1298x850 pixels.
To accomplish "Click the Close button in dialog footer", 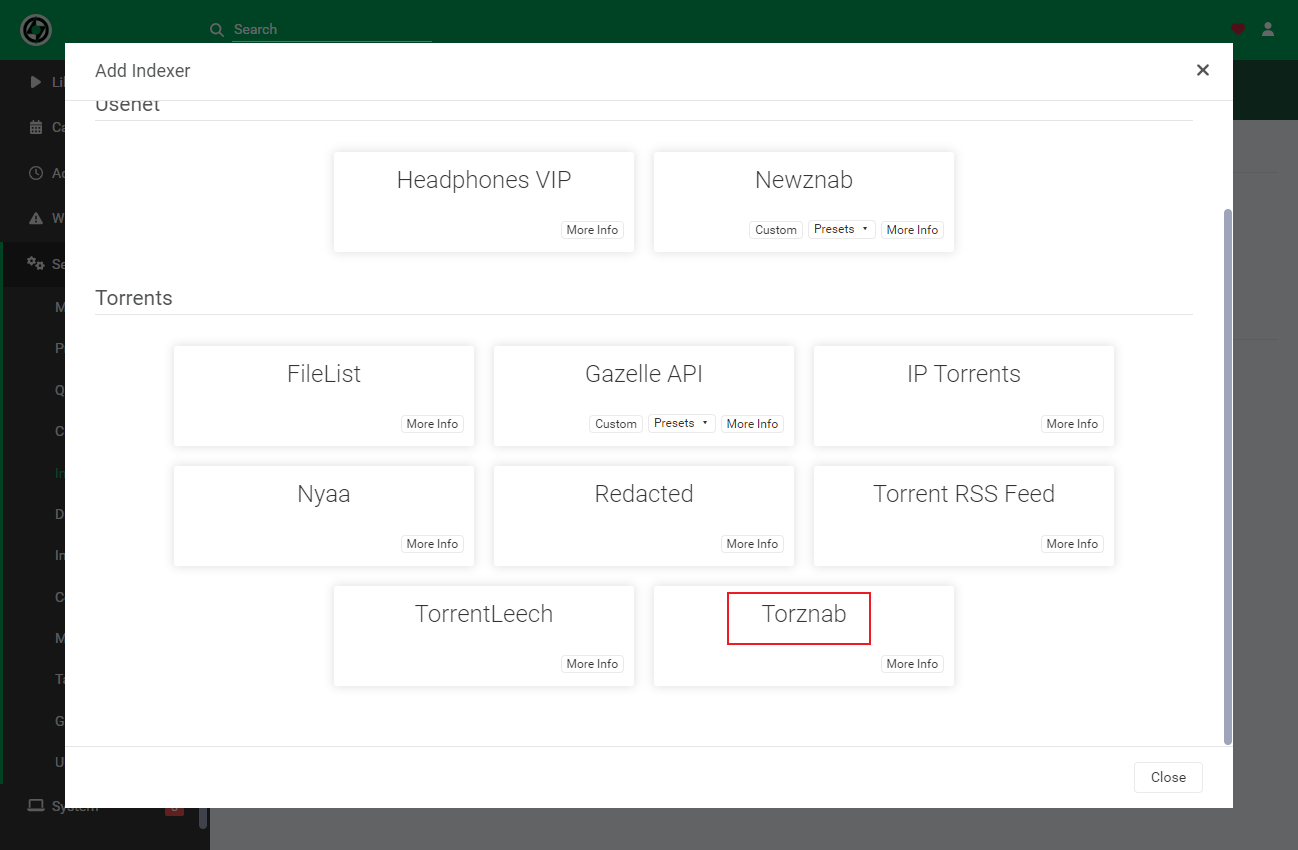I will 1168,777.
